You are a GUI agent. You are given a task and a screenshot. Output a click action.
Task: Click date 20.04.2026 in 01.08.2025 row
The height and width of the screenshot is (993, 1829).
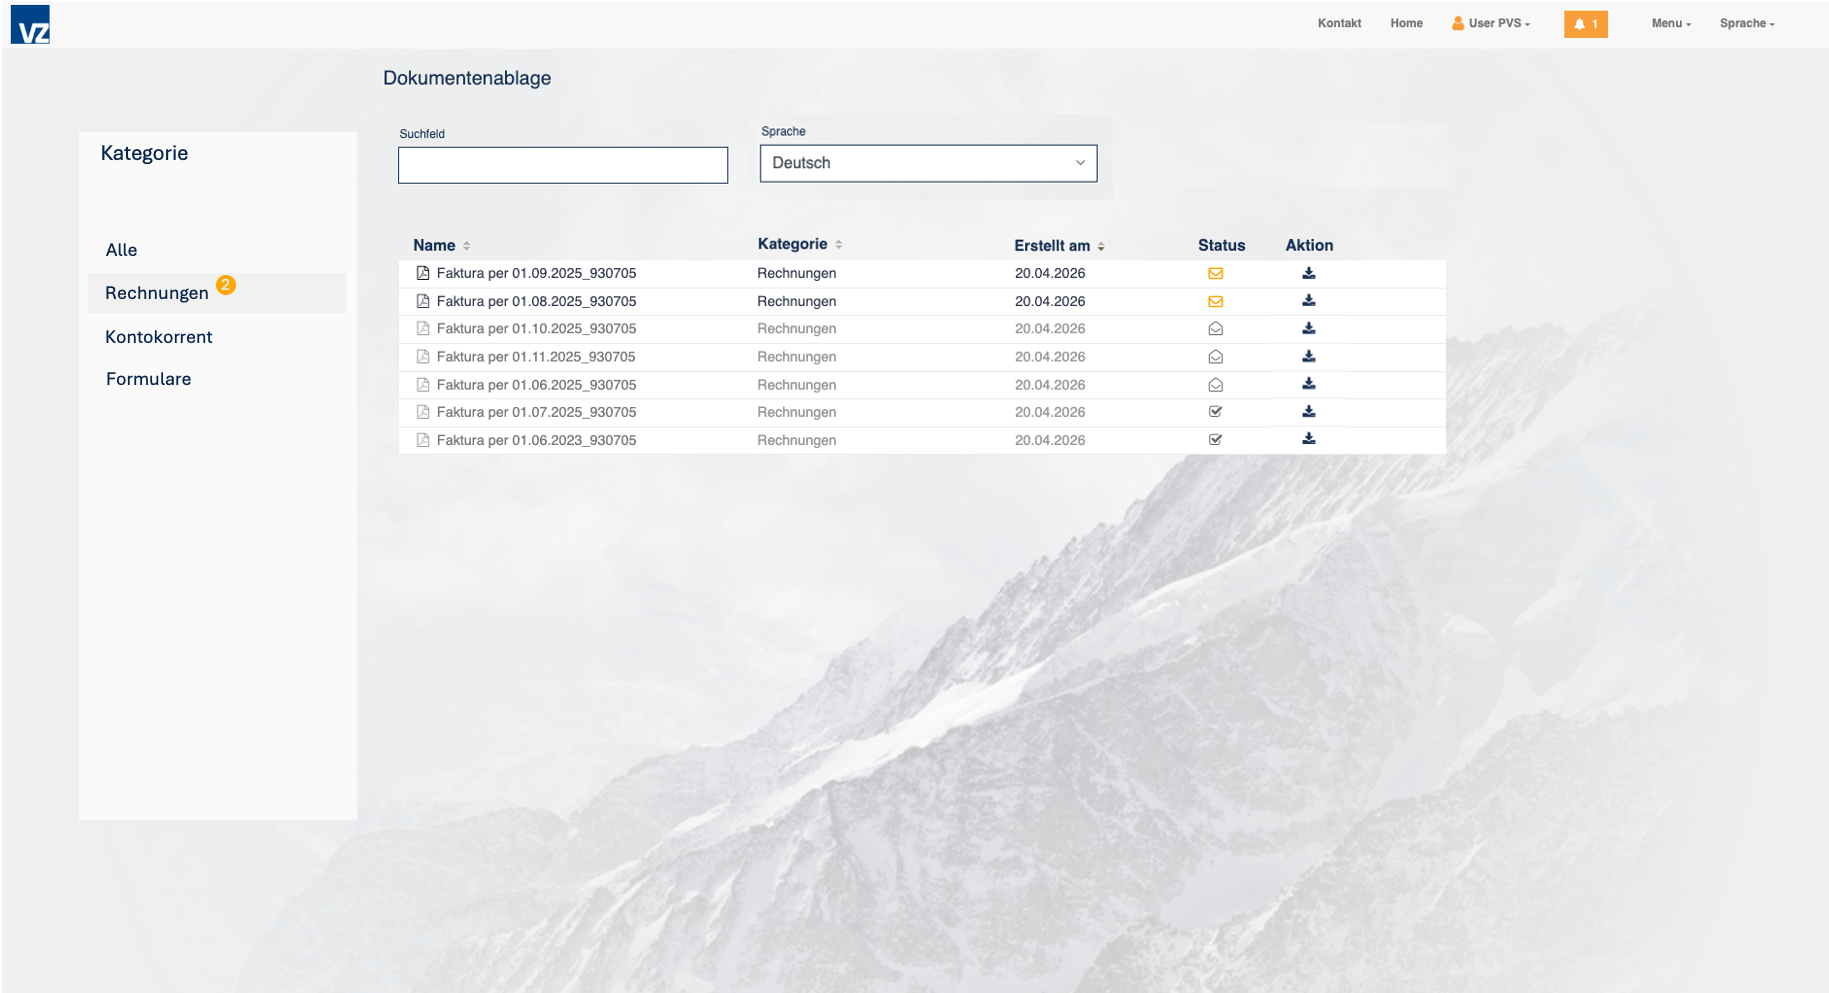(1049, 301)
